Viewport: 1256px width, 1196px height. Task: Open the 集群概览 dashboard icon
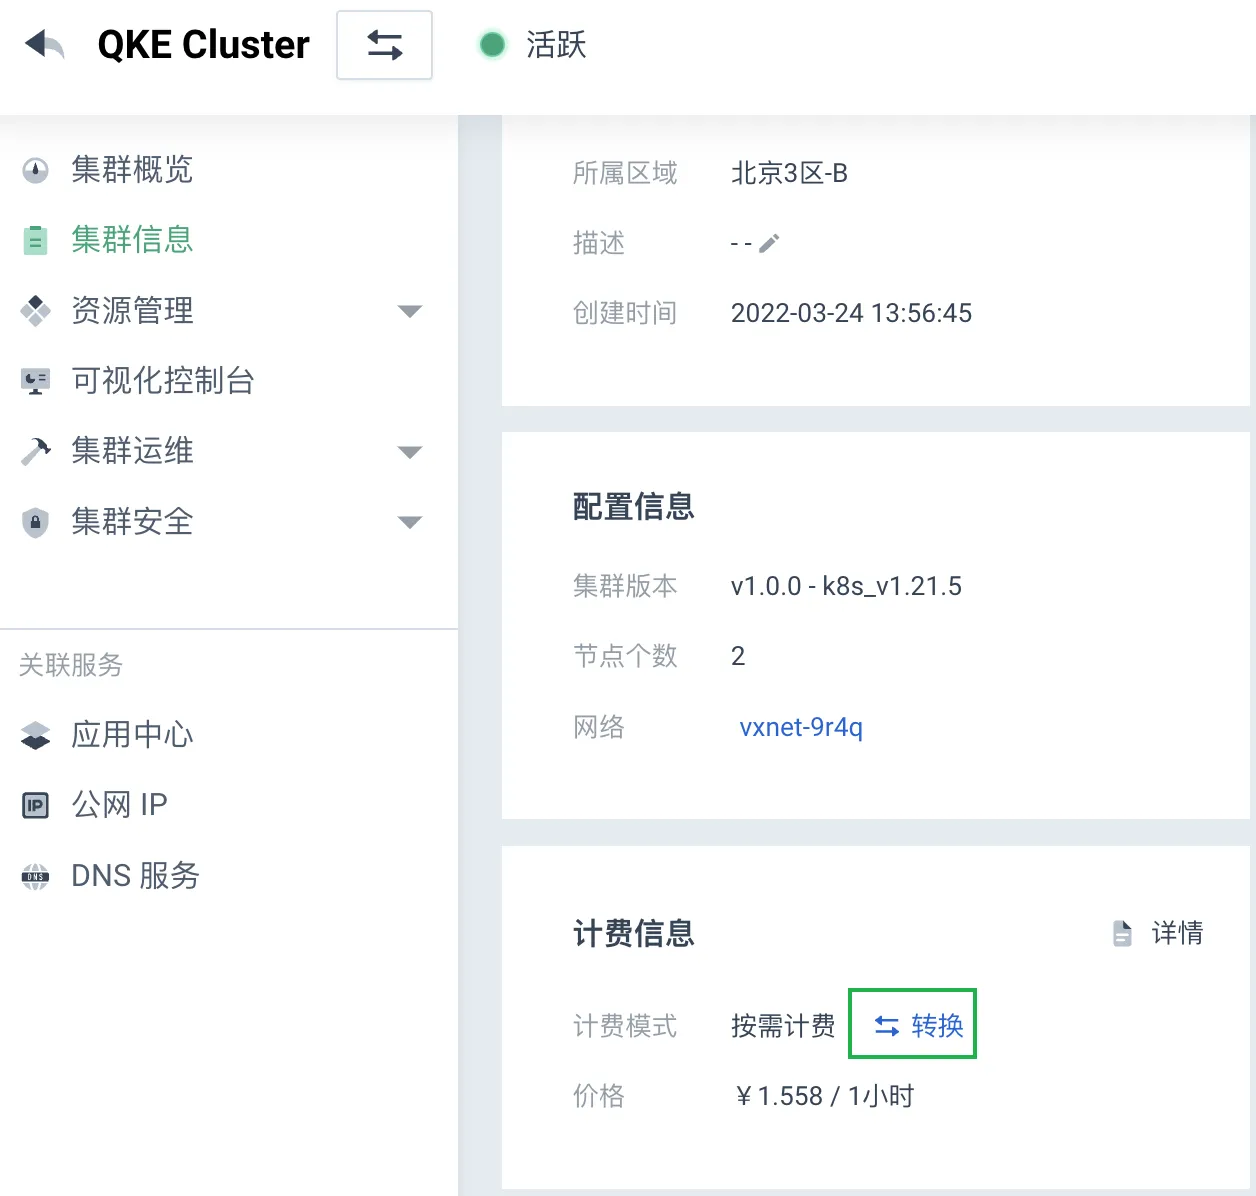click(x=35, y=170)
